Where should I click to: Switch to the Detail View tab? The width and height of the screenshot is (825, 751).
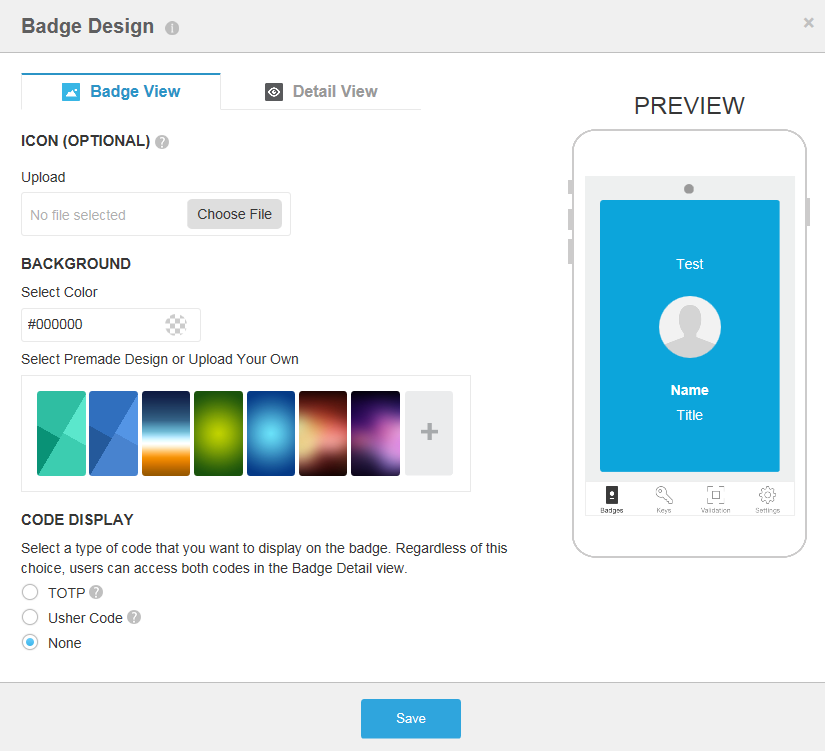click(x=321, y=92)
